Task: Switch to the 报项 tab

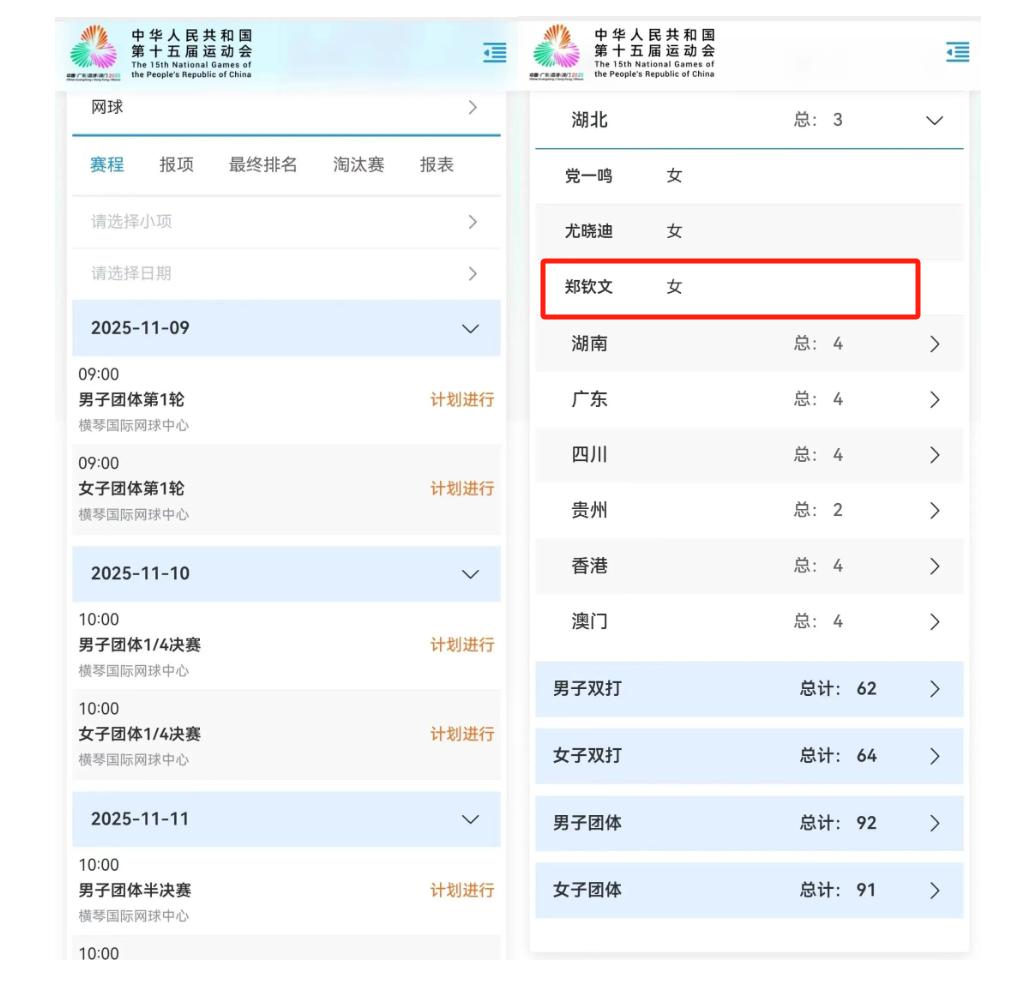Action: tap(177, 165)
